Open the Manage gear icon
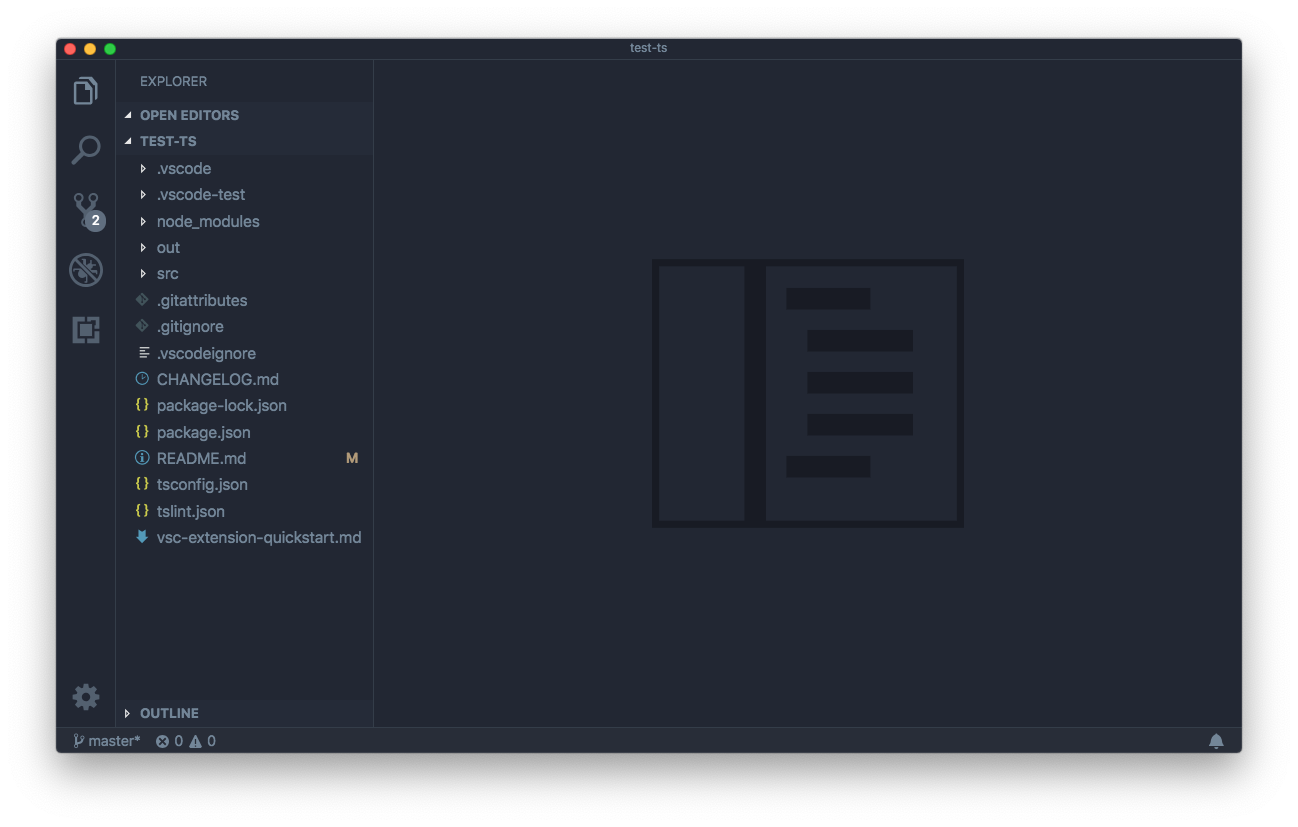The height and width of the screenshot is (827, 1298). click(x=86, y=697)
